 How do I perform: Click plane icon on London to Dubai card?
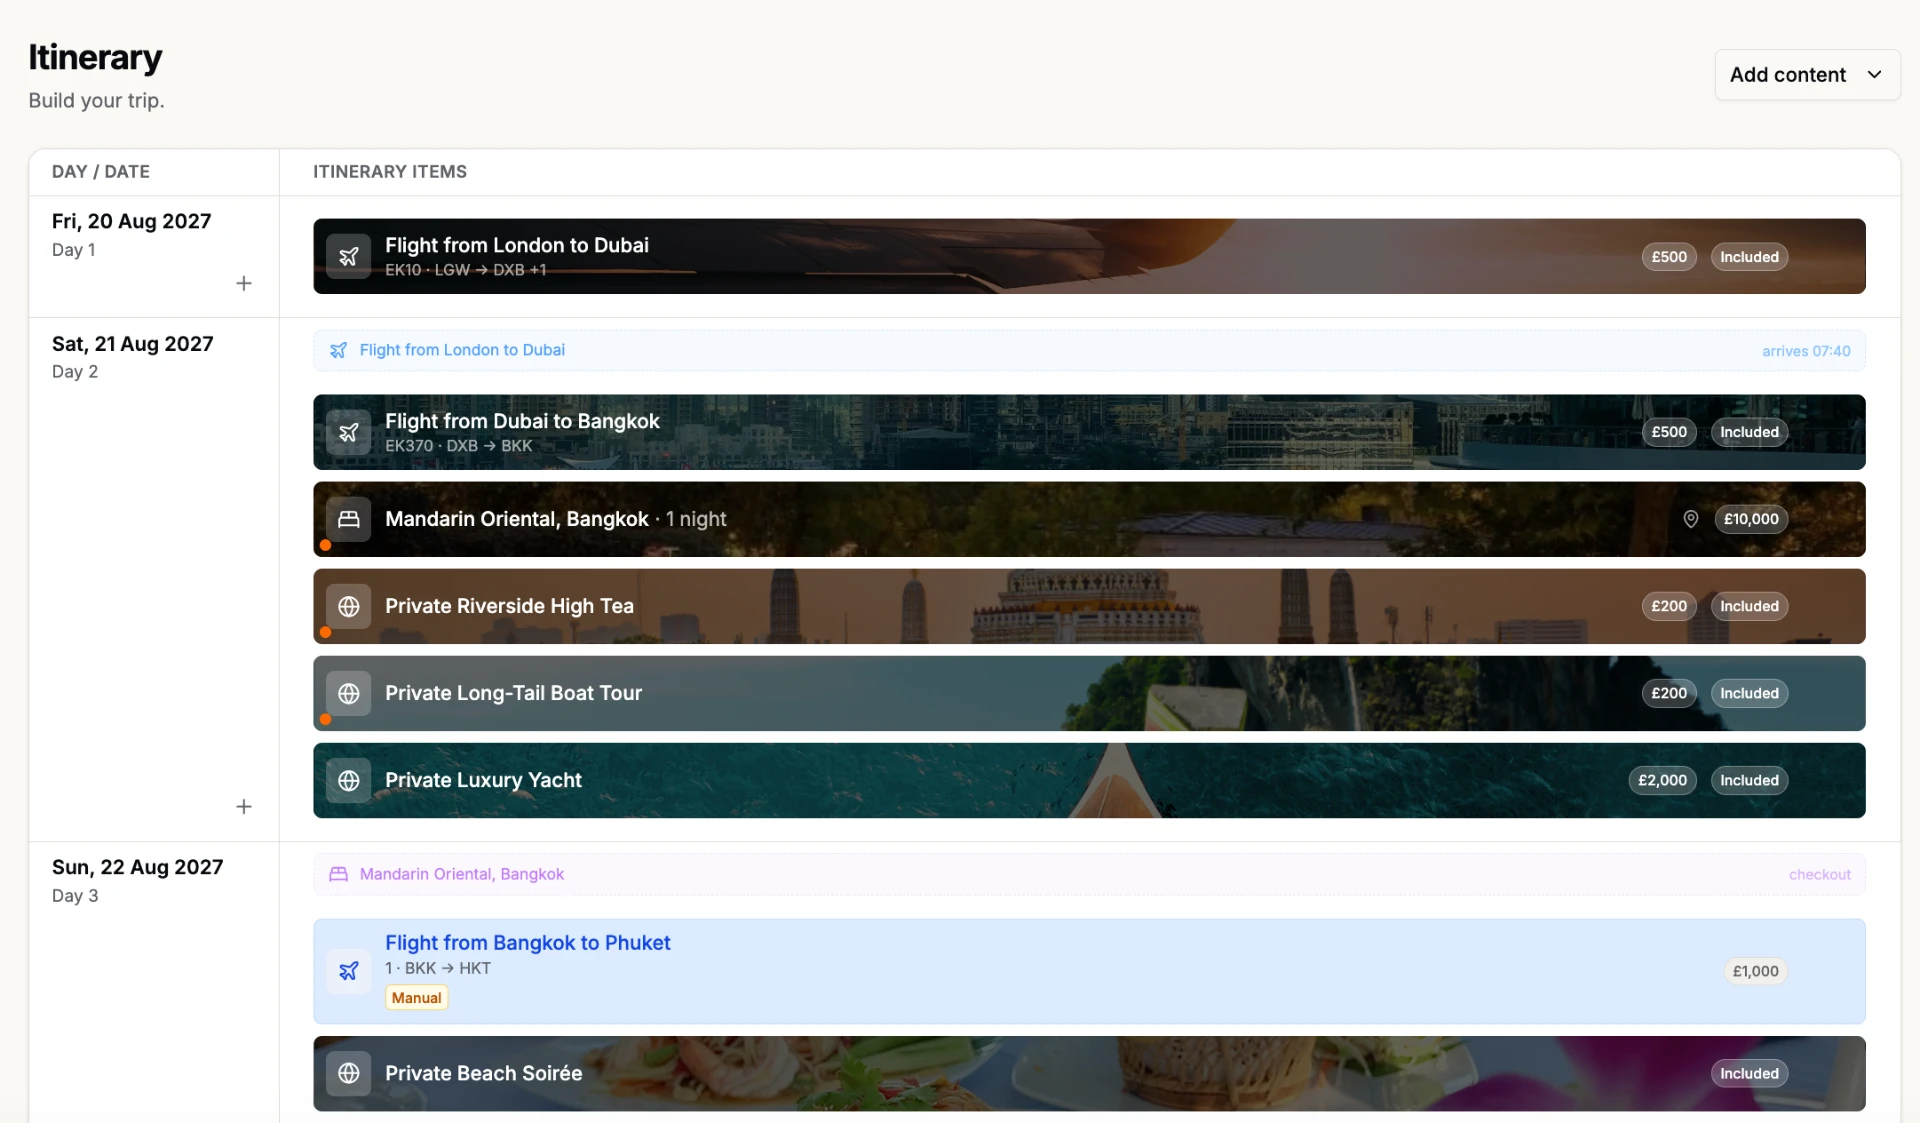click(x=349, y=257)
